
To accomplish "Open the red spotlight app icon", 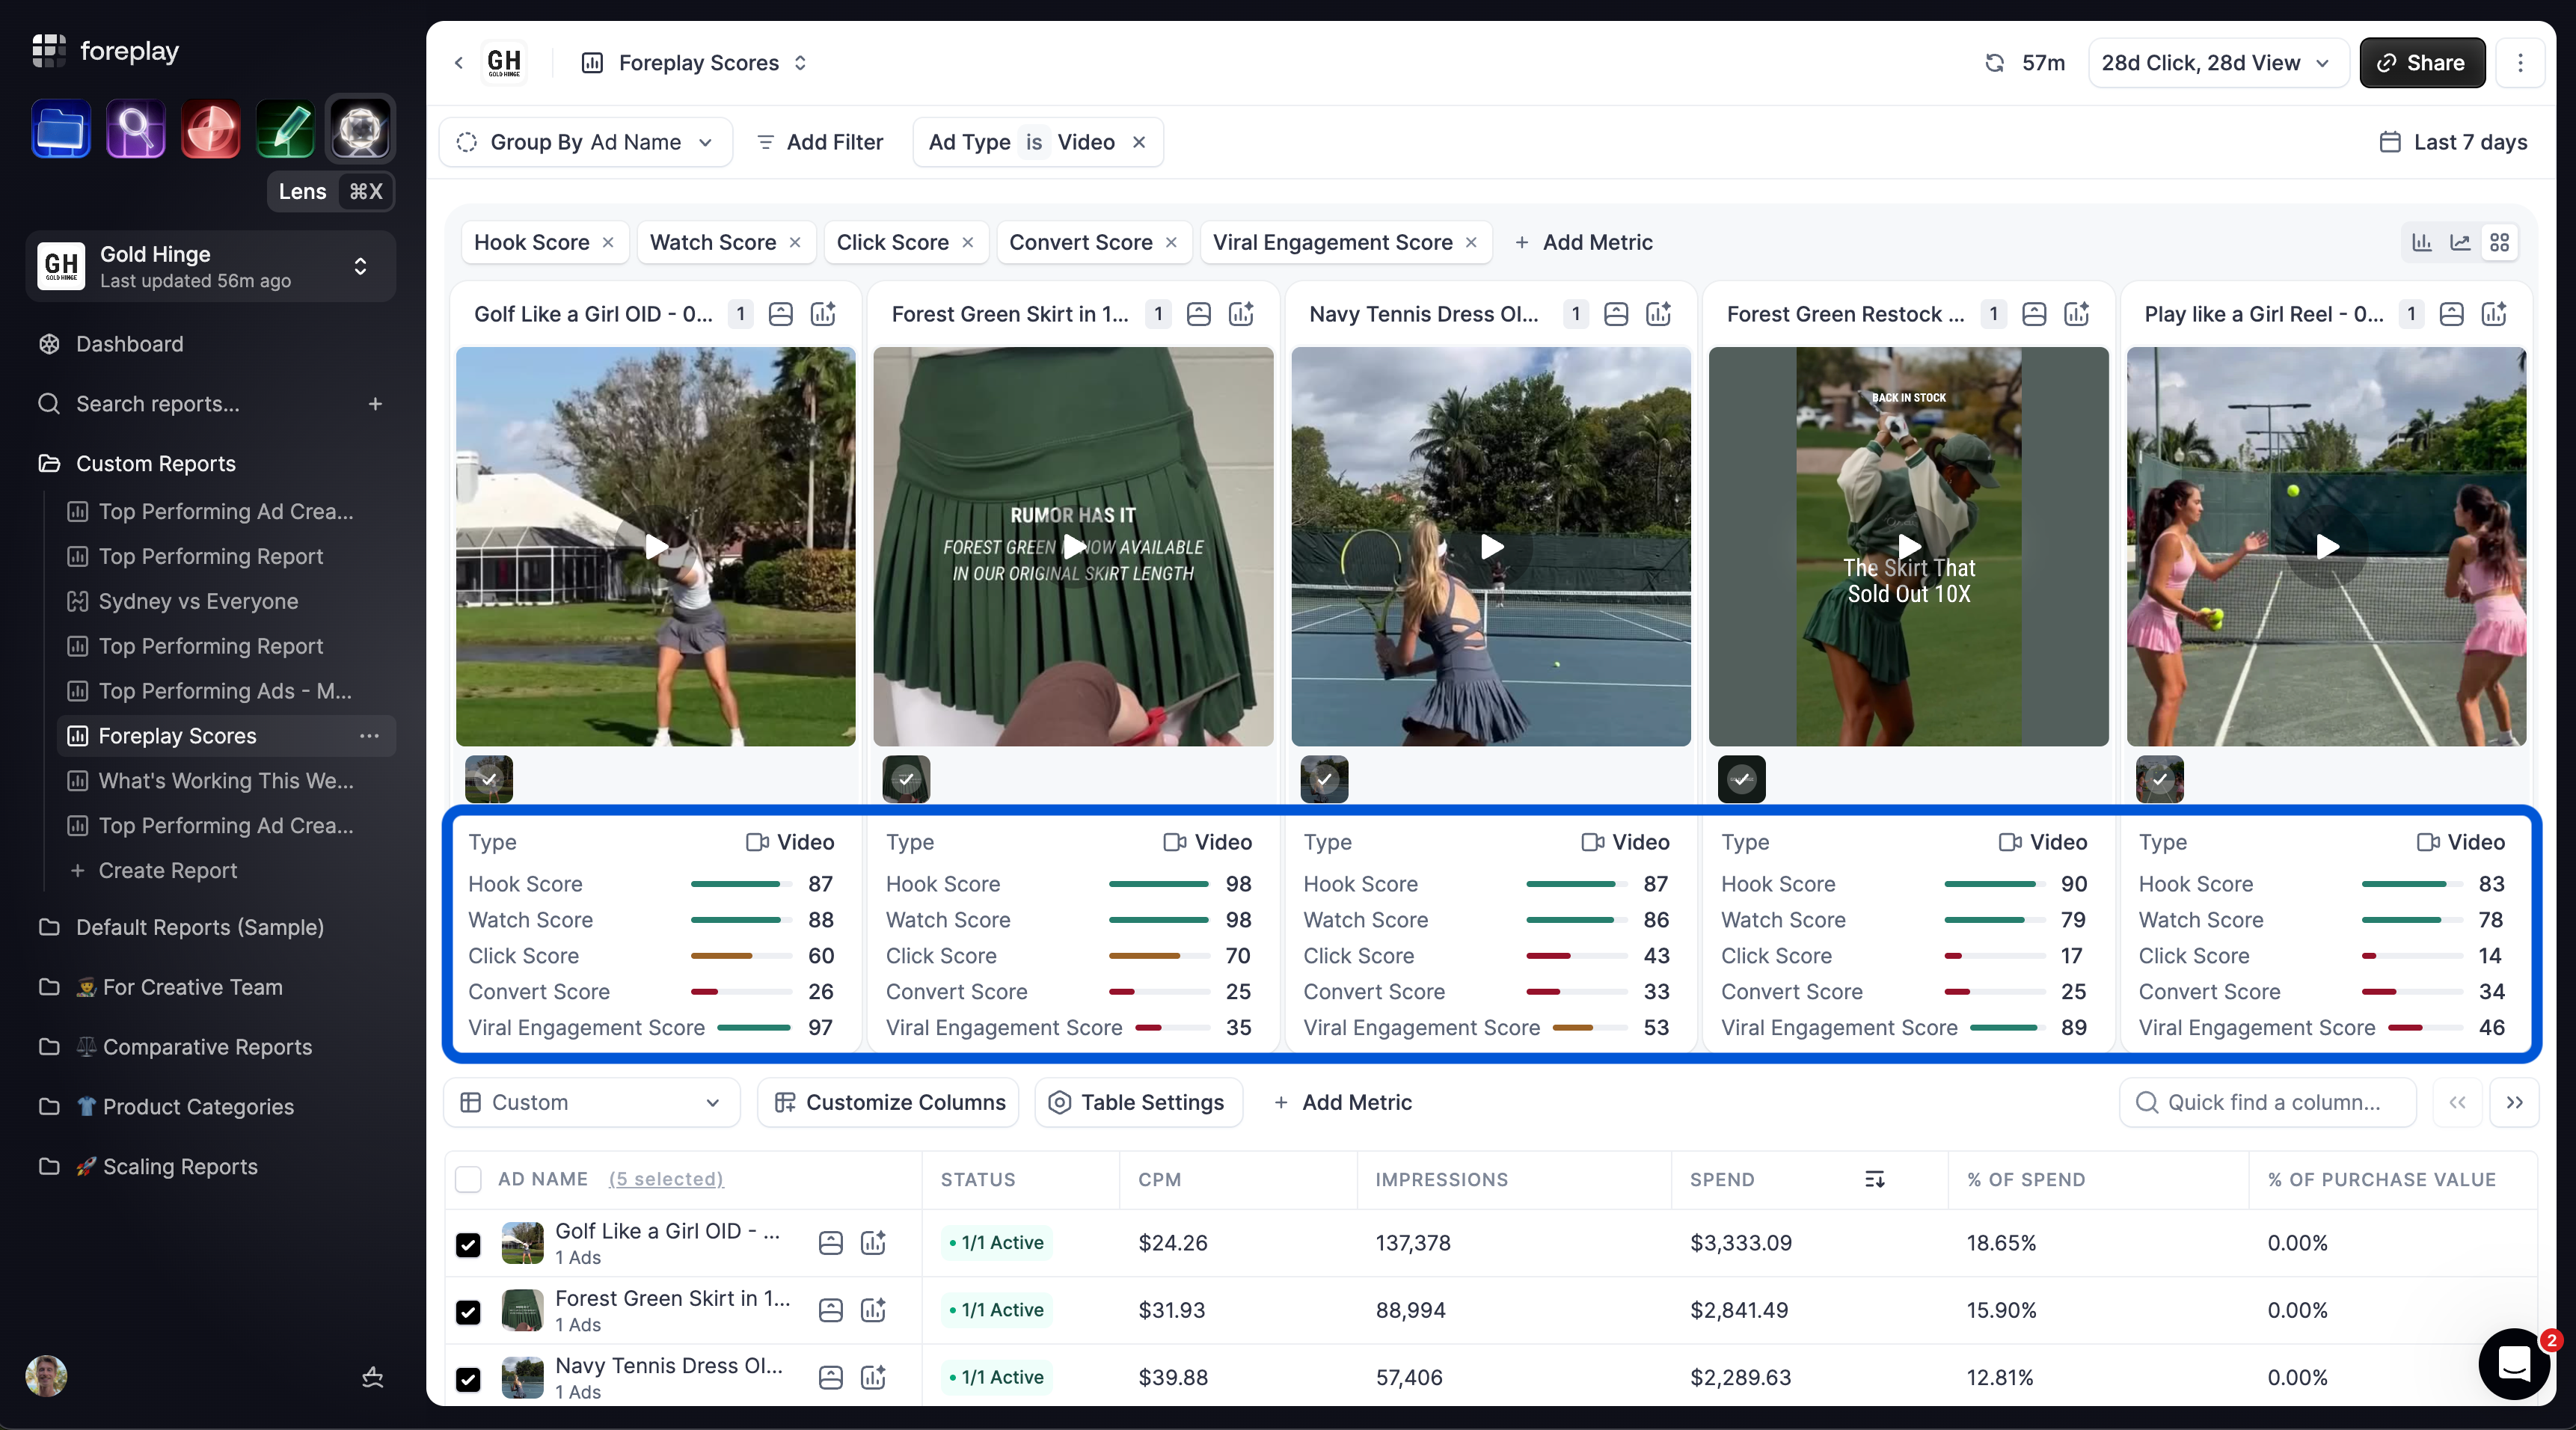I will pos(211,129).
